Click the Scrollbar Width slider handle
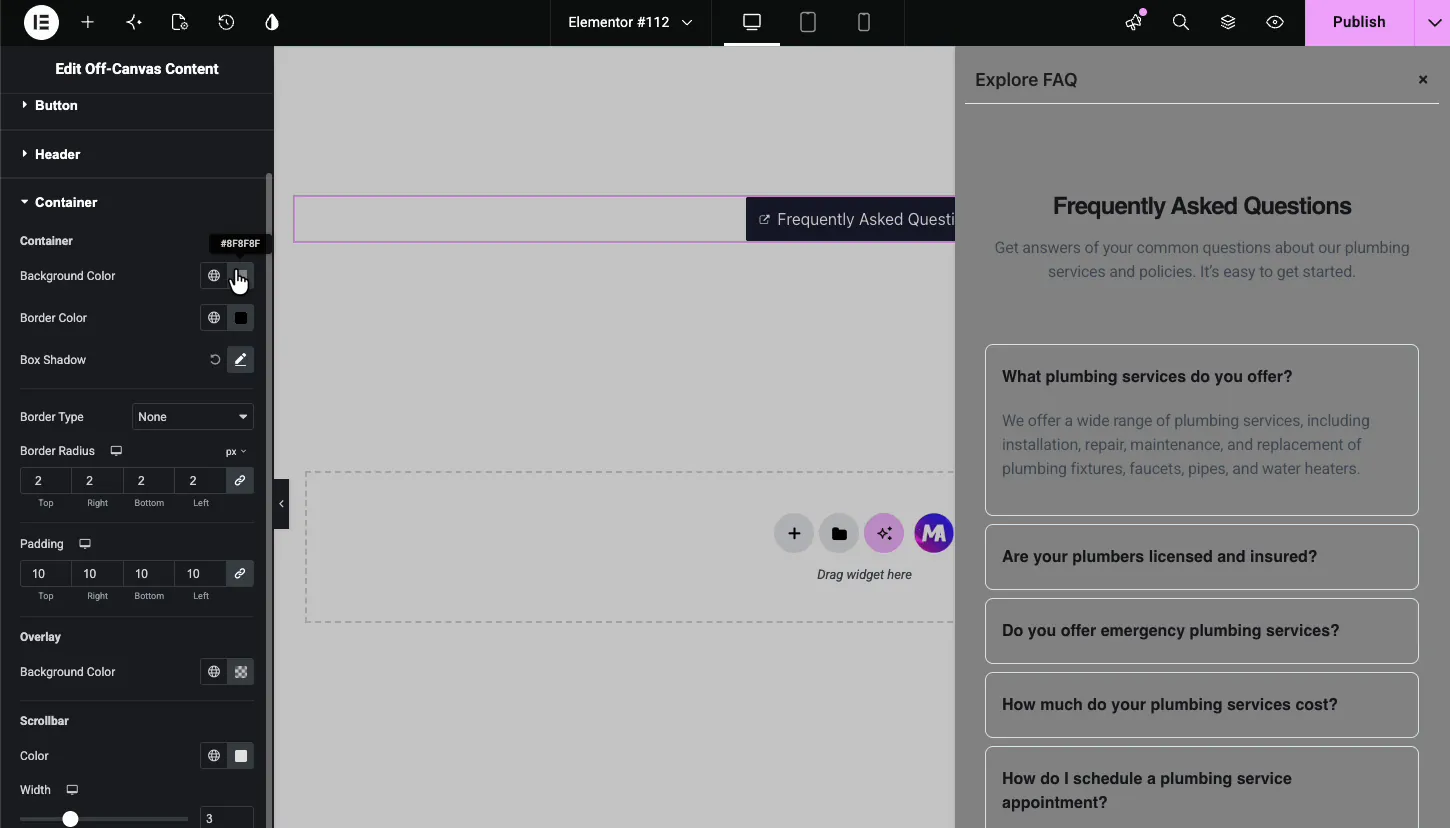Screen dimensions: 1450x828 click(70, 819)
